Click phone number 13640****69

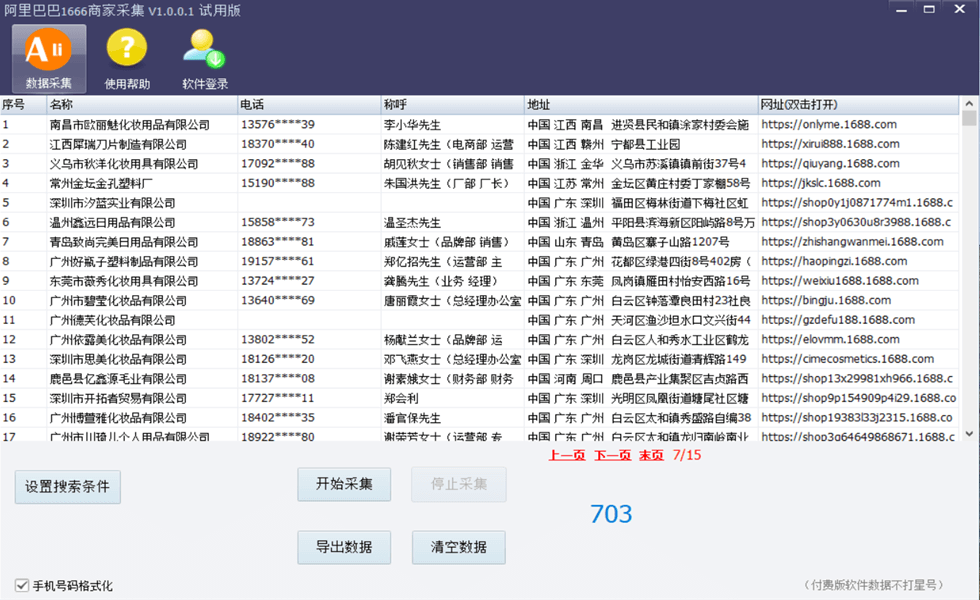click(278, 301)
